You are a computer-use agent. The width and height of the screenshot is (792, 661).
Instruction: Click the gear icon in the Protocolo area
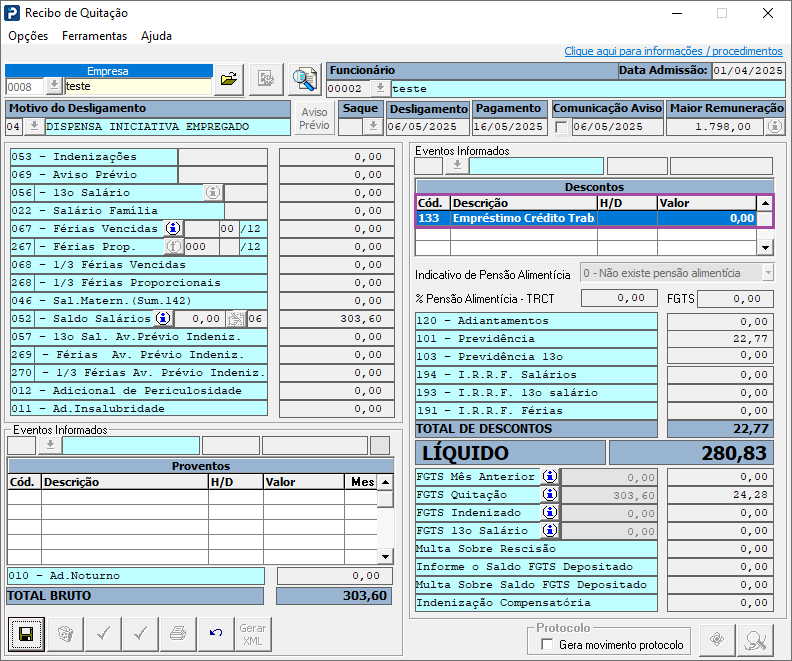(x=717, y=640)
